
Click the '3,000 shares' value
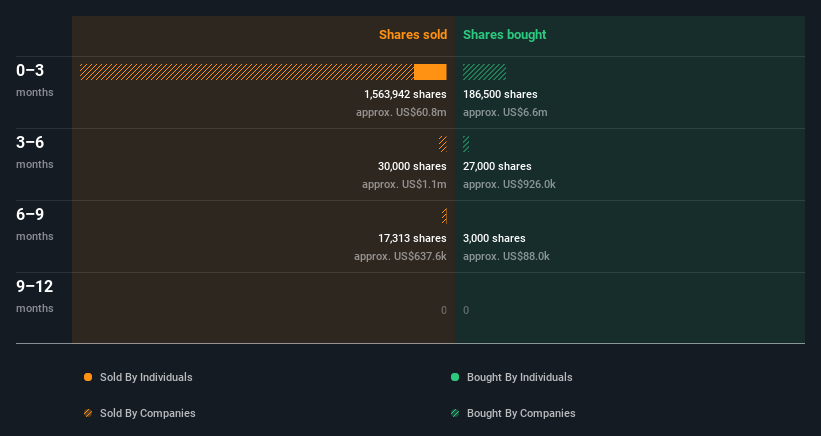click(494, 238)
